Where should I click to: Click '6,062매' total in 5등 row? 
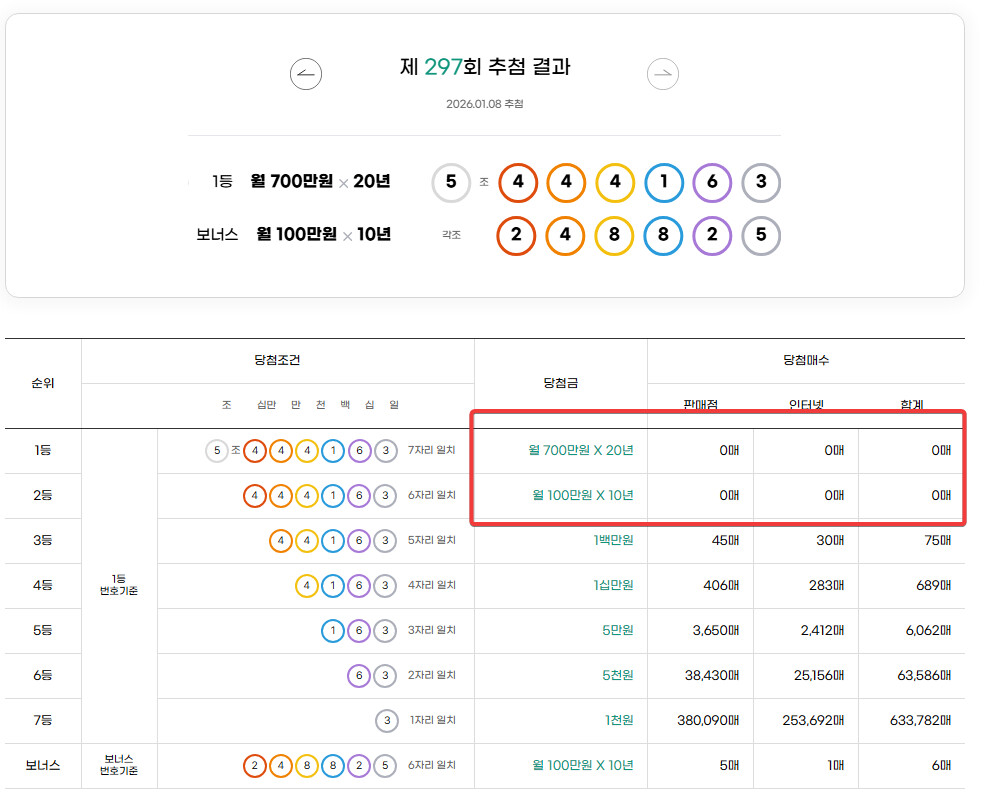[x=928, y=631]
